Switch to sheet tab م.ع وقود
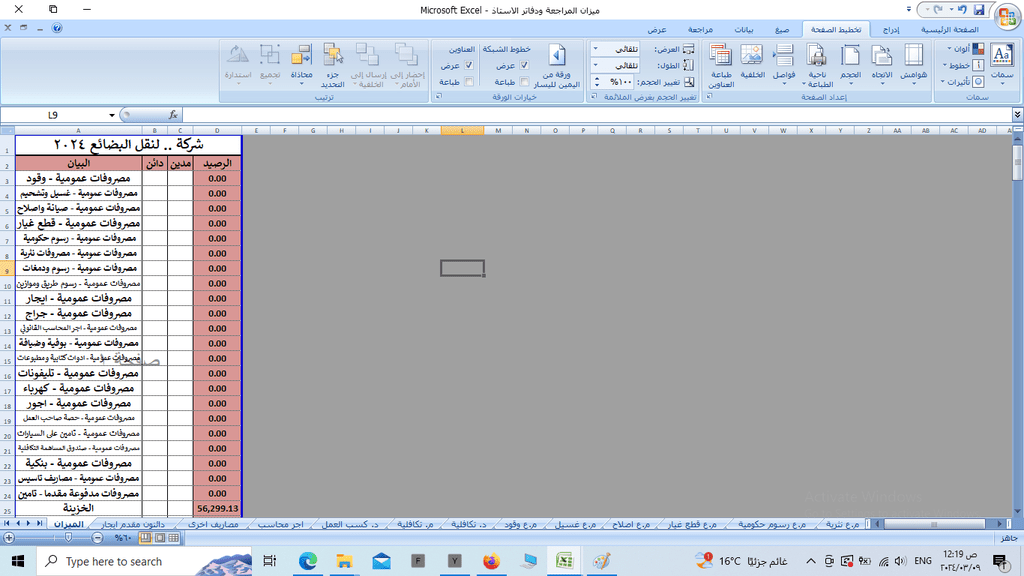Image resolution: width=1024 pixels, height=576 pixels. (x=520, y=524)
